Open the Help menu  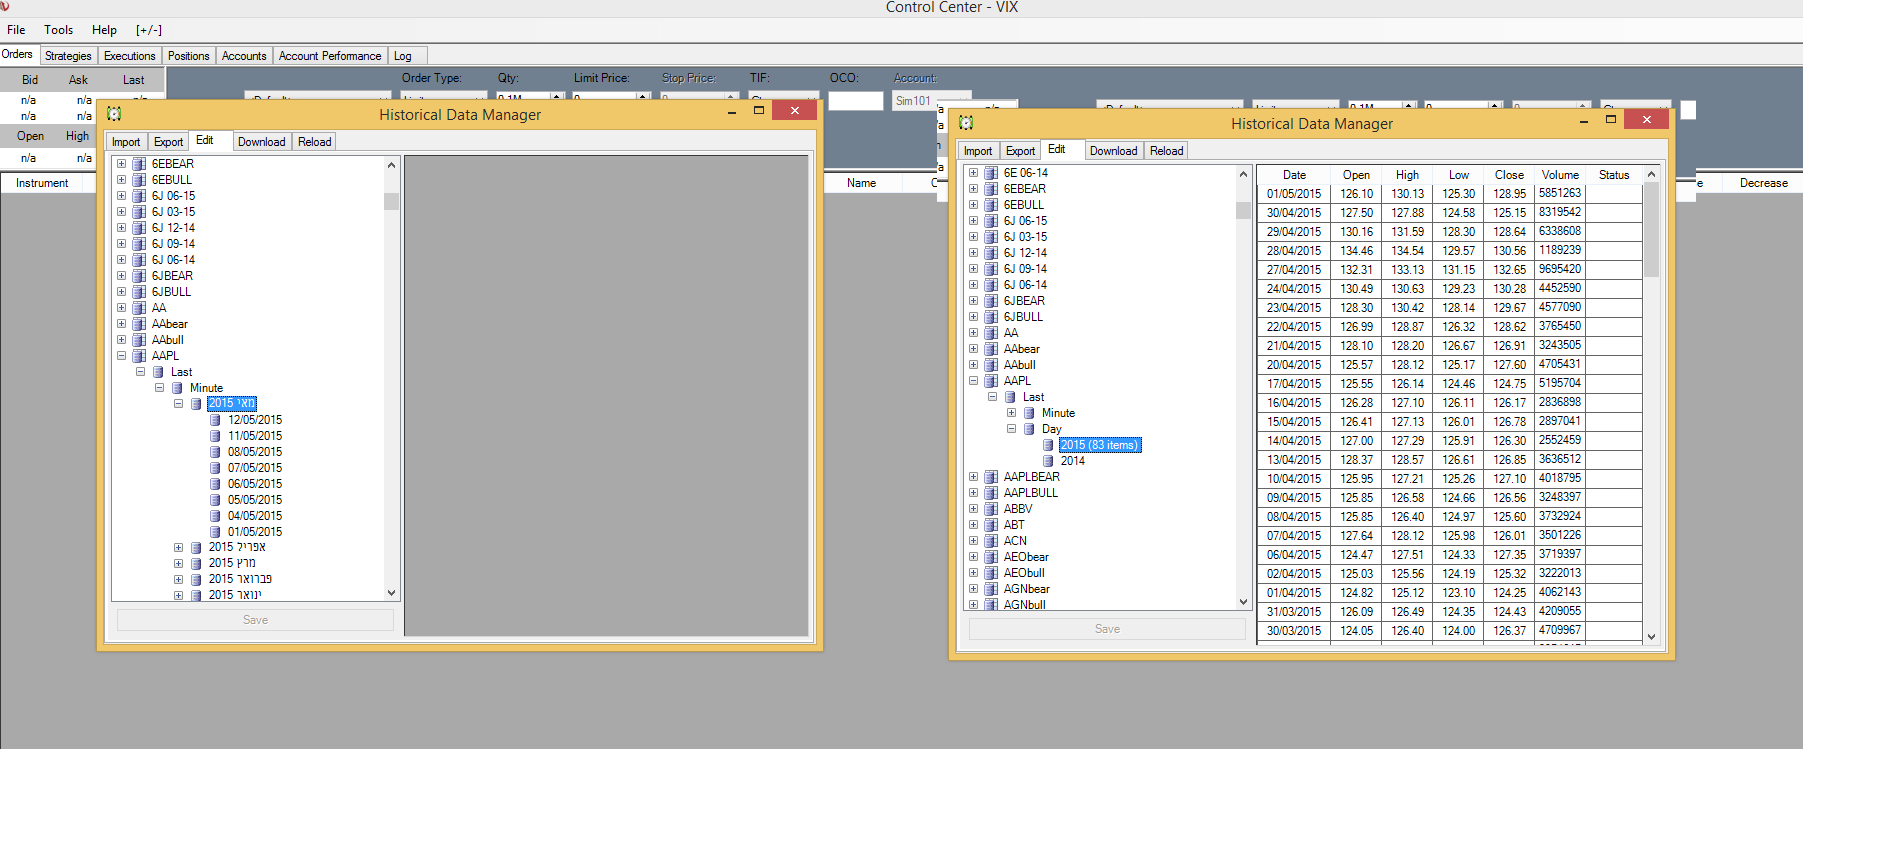click(x=104, y=30)
